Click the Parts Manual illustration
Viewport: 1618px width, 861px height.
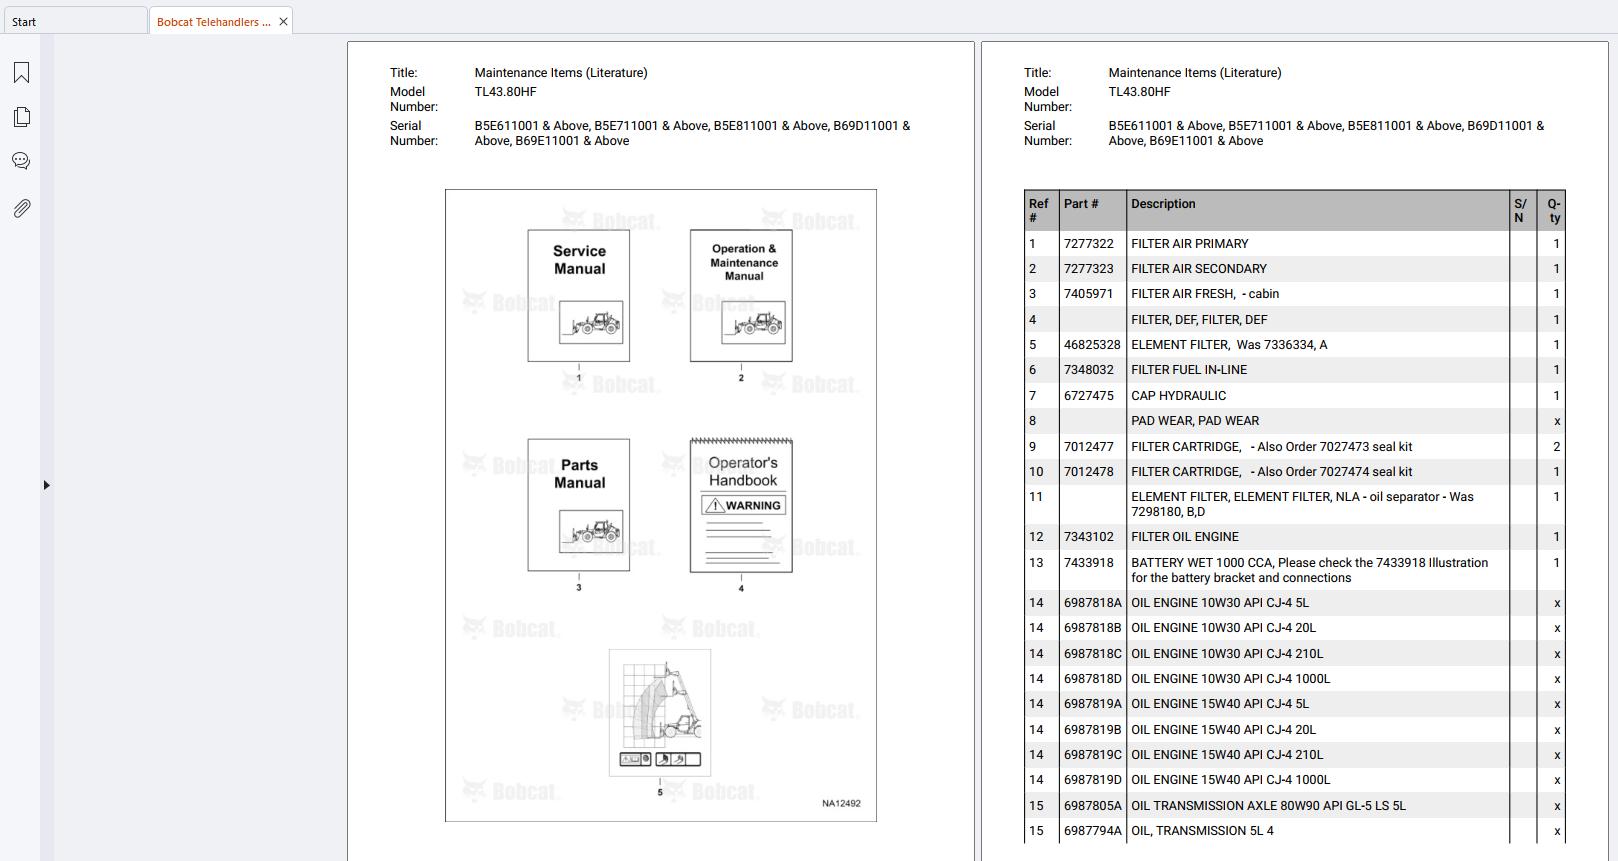coord(579,505)
